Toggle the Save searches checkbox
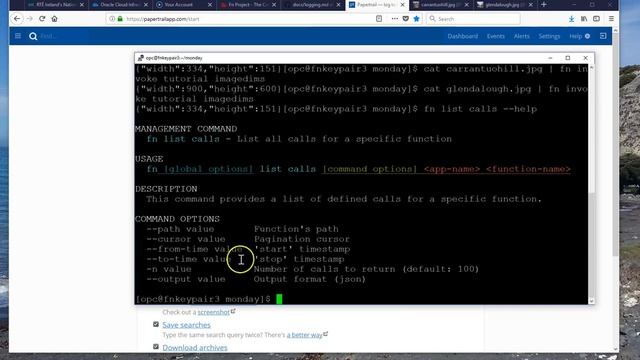The width and height of the screenshot is (640, 360). [x=156, y=324]
